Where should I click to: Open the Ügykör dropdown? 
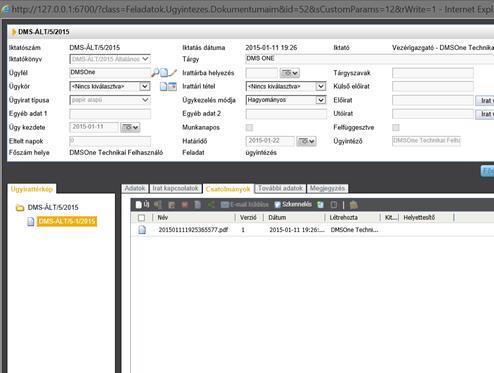pos(110,87)
